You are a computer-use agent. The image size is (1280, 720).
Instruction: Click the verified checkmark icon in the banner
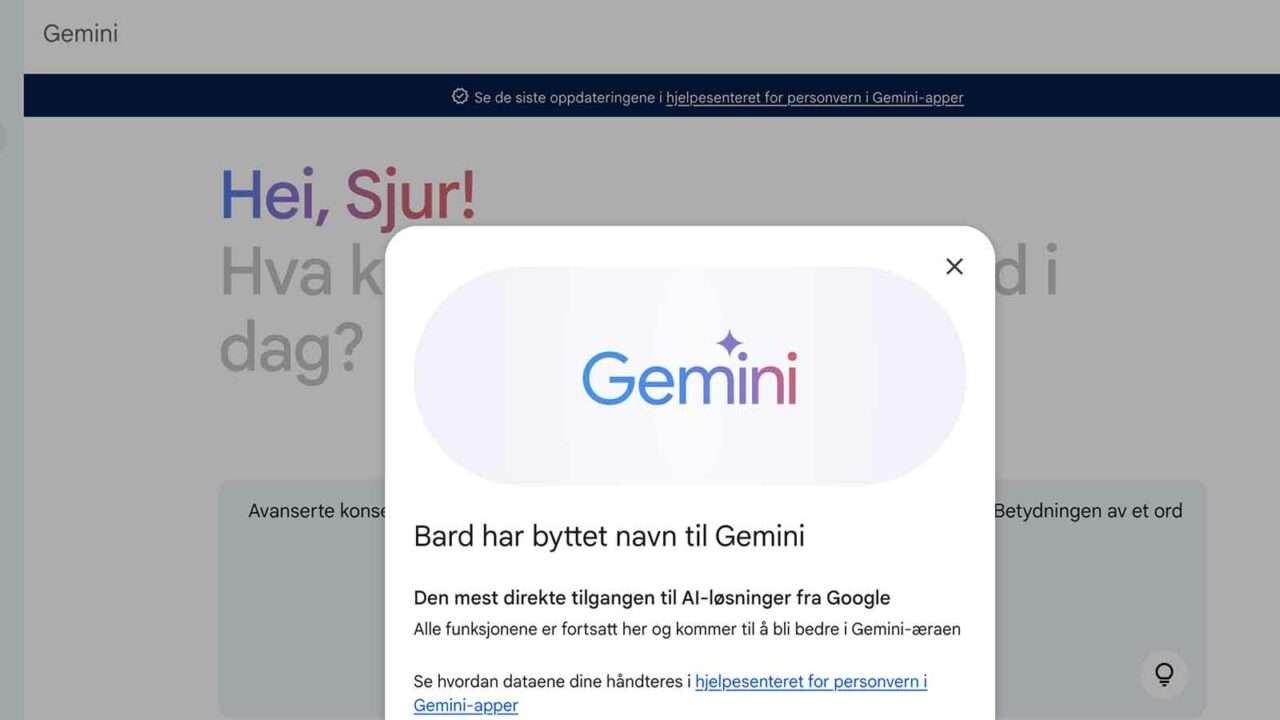click(460, 97)
